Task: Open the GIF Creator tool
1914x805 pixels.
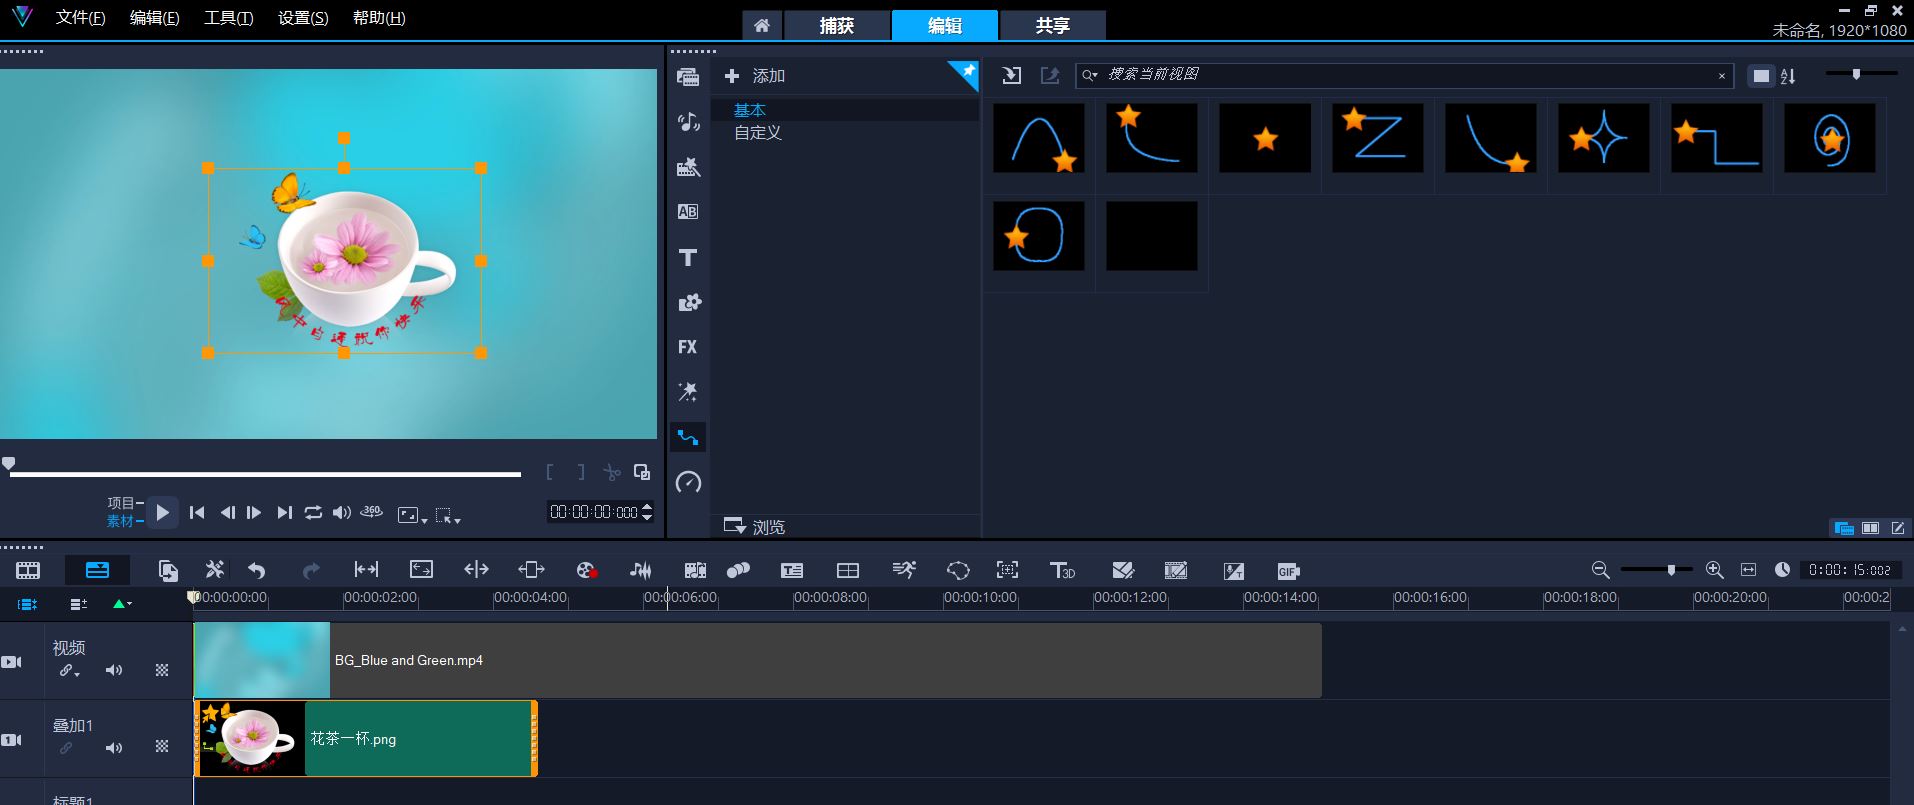Action: pyautogui.click(x=1288, y=571)
